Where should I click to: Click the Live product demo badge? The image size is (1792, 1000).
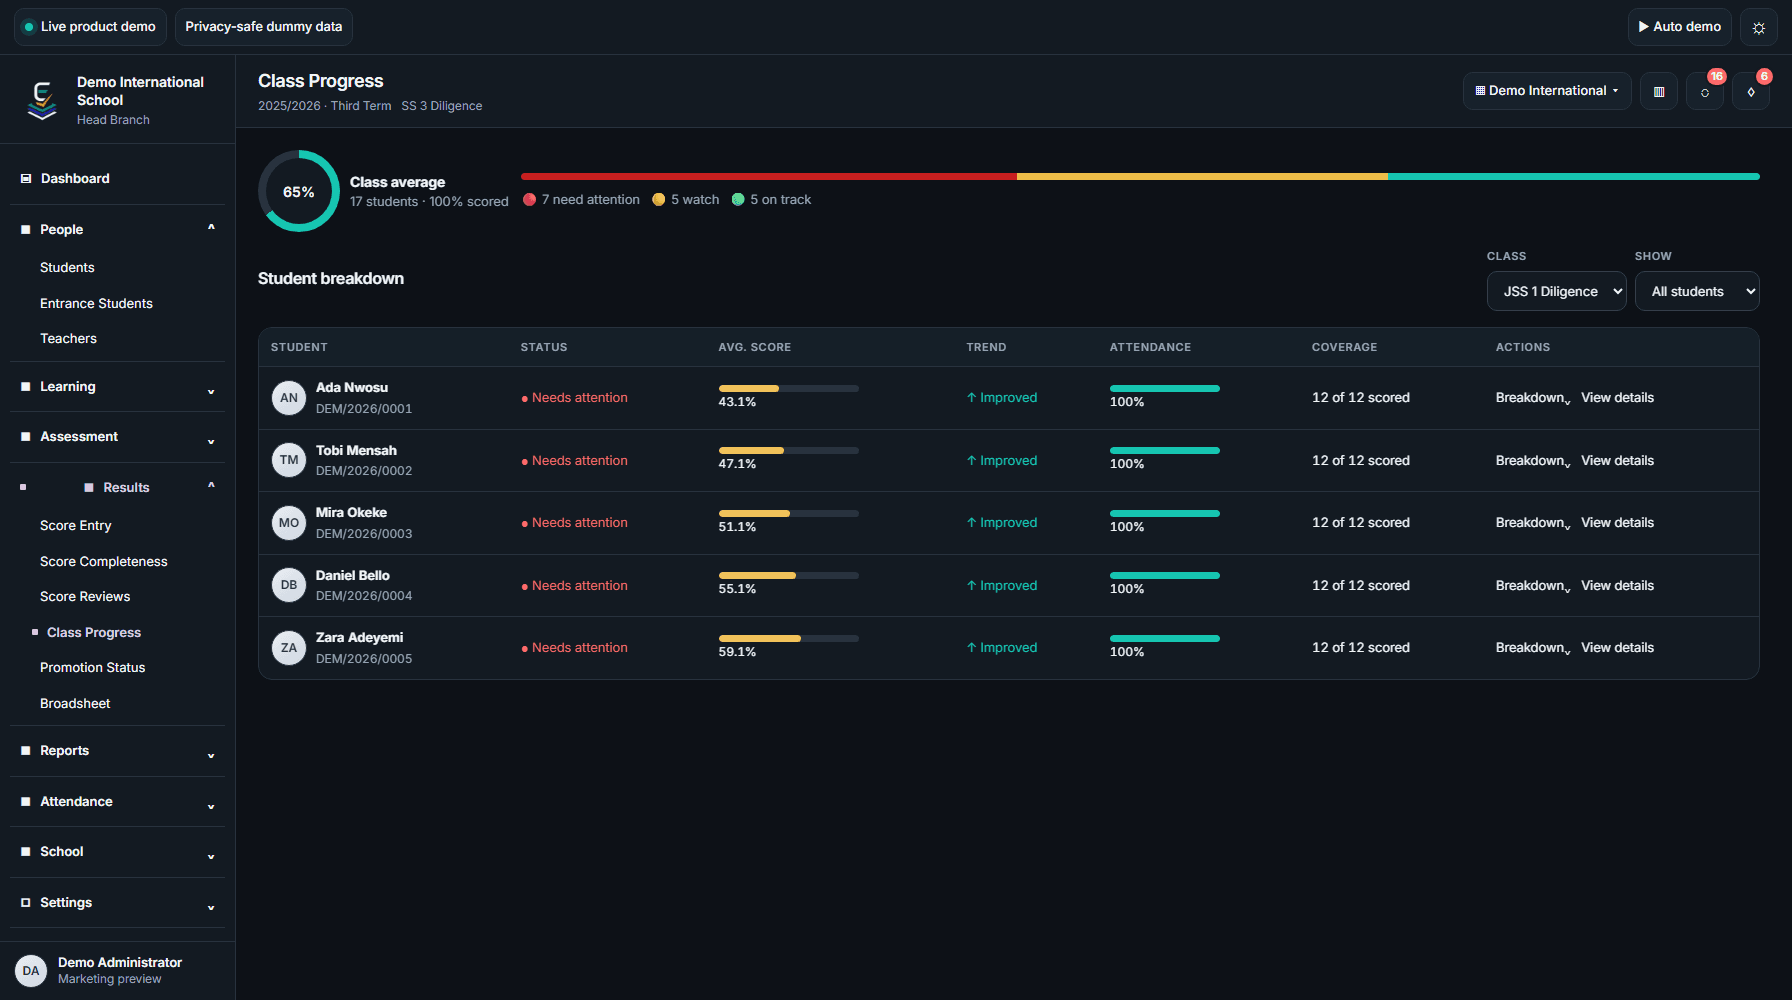pos(90,27)
